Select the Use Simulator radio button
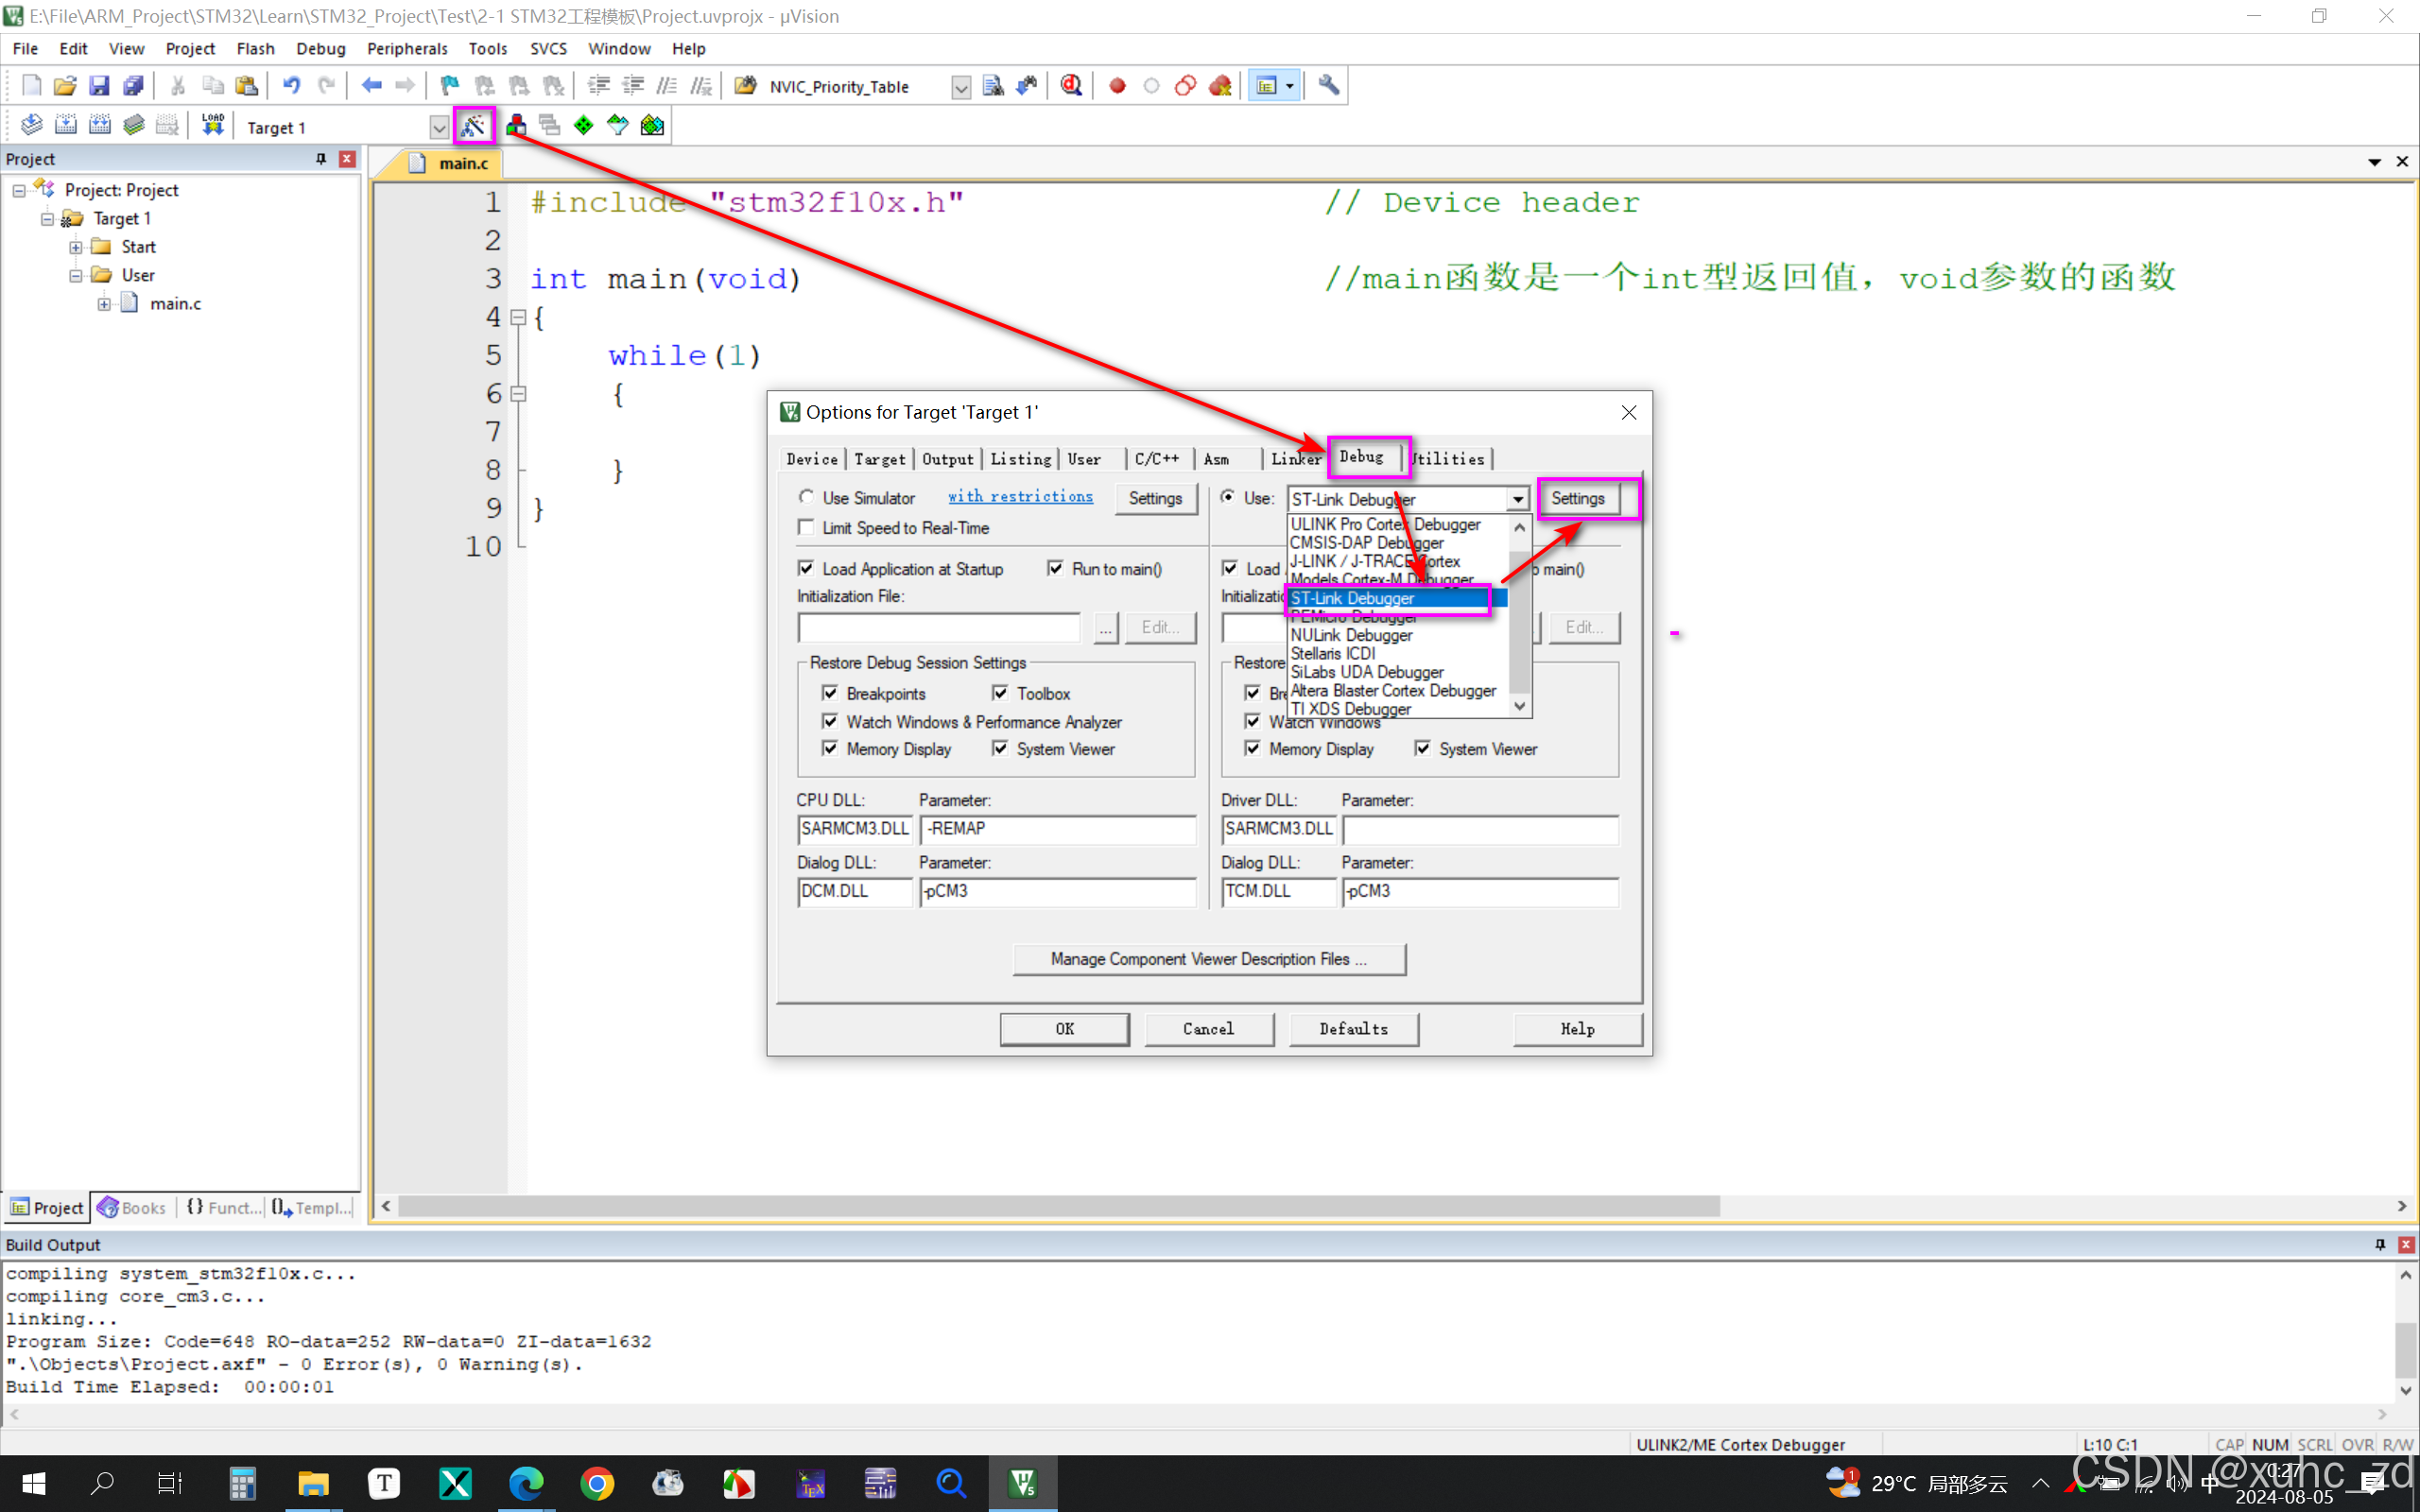This screenshot has width=2420, height=1512. click(x=806, y=497)
